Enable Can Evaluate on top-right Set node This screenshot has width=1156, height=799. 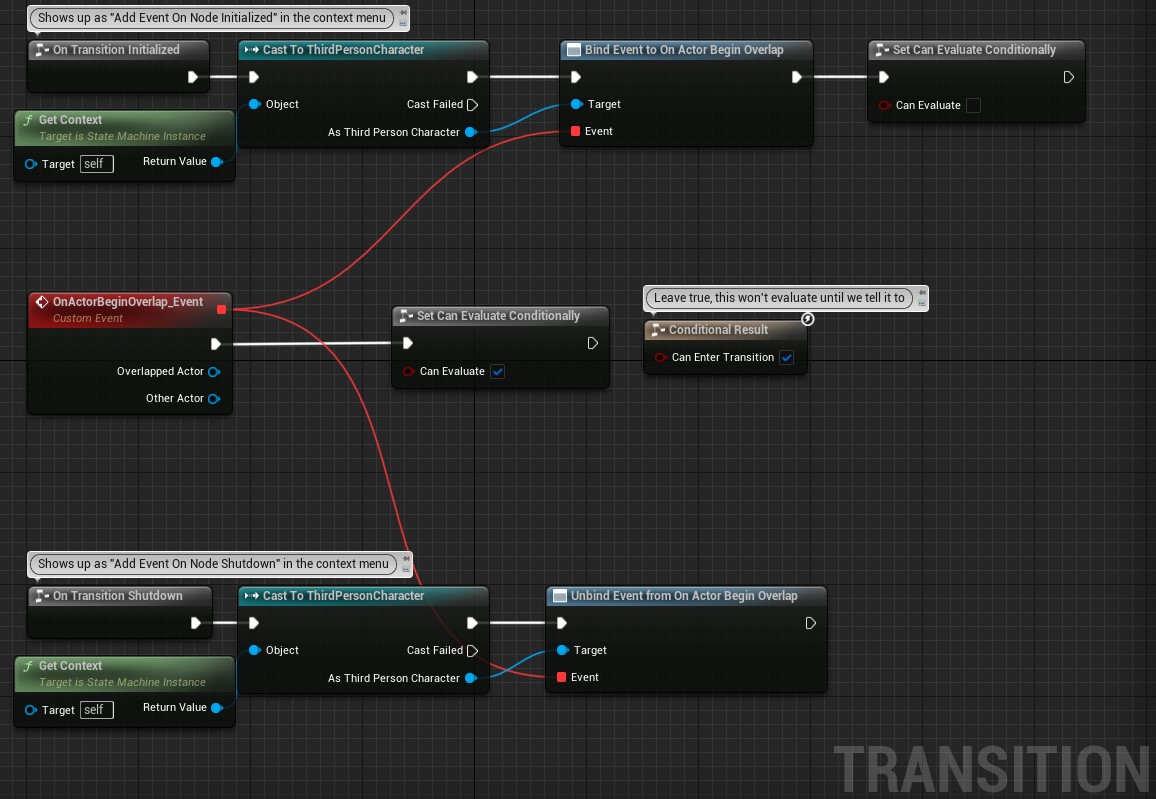[x=973, y=106]
